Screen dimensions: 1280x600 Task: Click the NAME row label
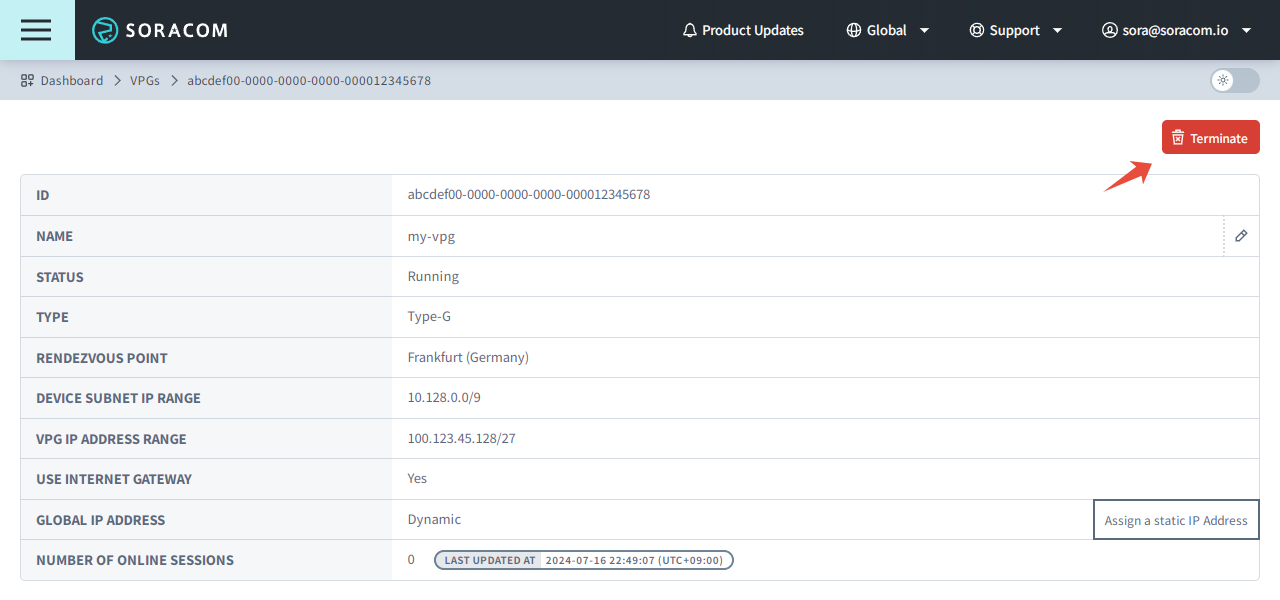click(54, 237)
